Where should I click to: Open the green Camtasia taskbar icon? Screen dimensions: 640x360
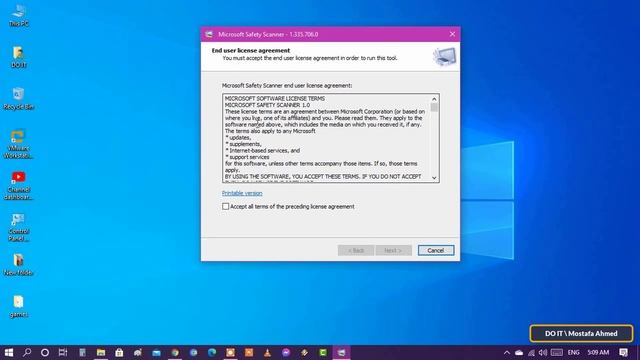[x=323, y=353]
